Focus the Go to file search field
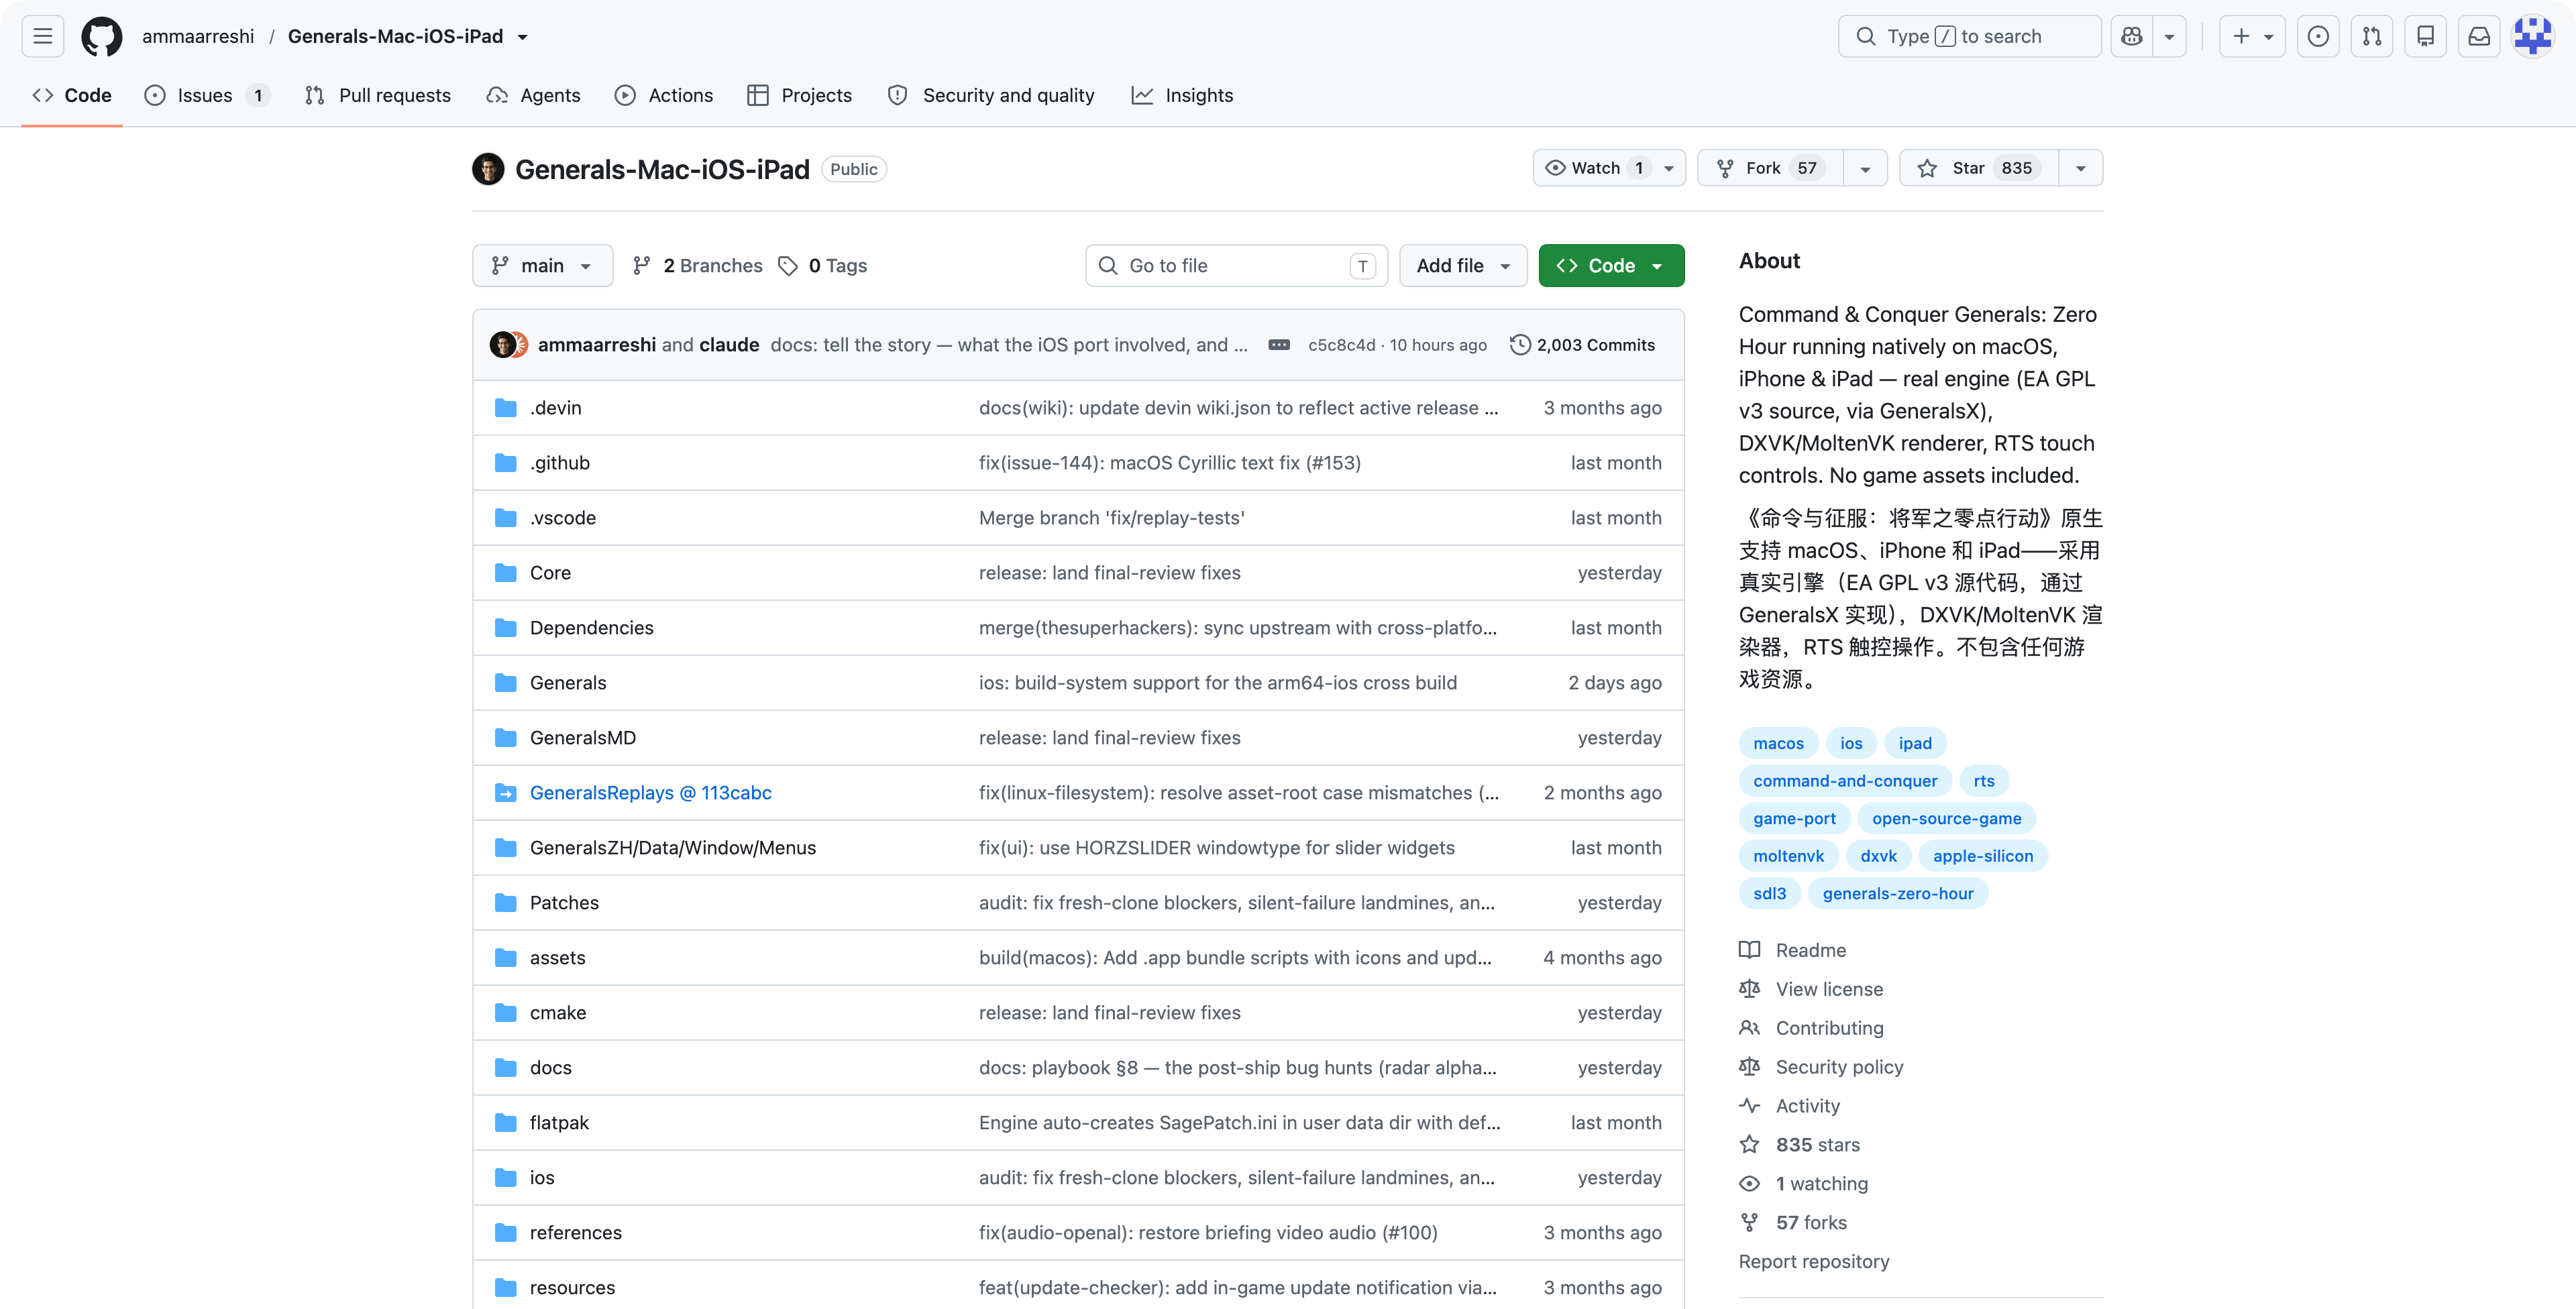The width and height of the screenshot is (2576, 1309). [x=1236, y=266]
